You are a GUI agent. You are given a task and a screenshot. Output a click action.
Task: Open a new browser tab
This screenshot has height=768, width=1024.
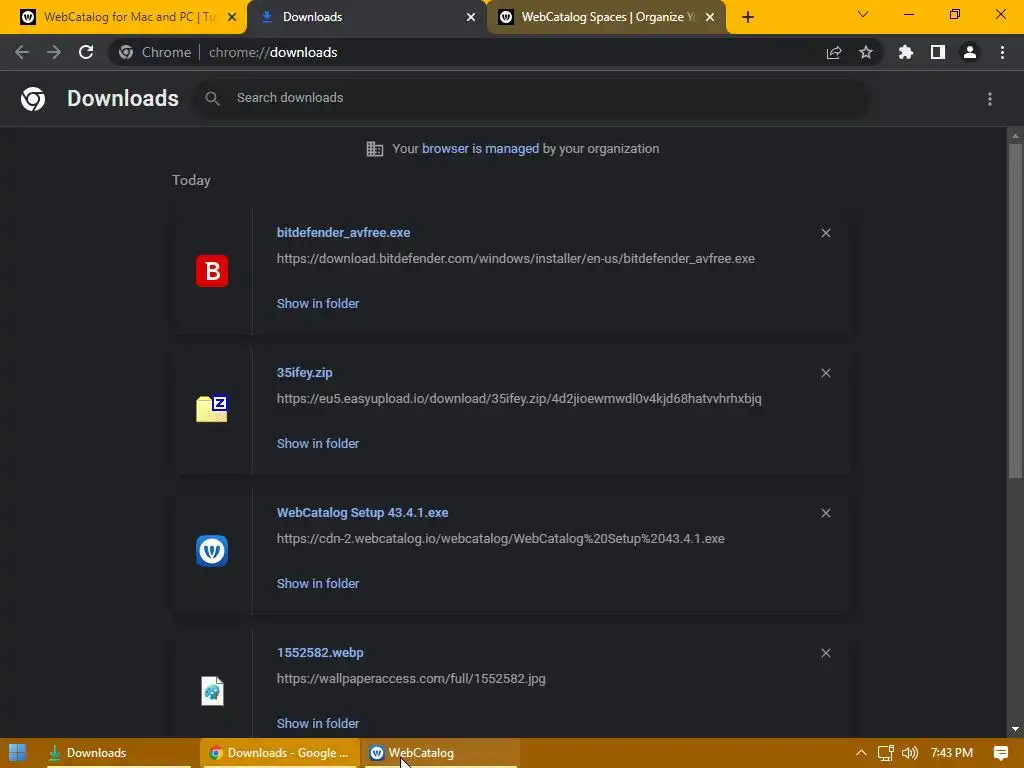click(x=748, y=17)
